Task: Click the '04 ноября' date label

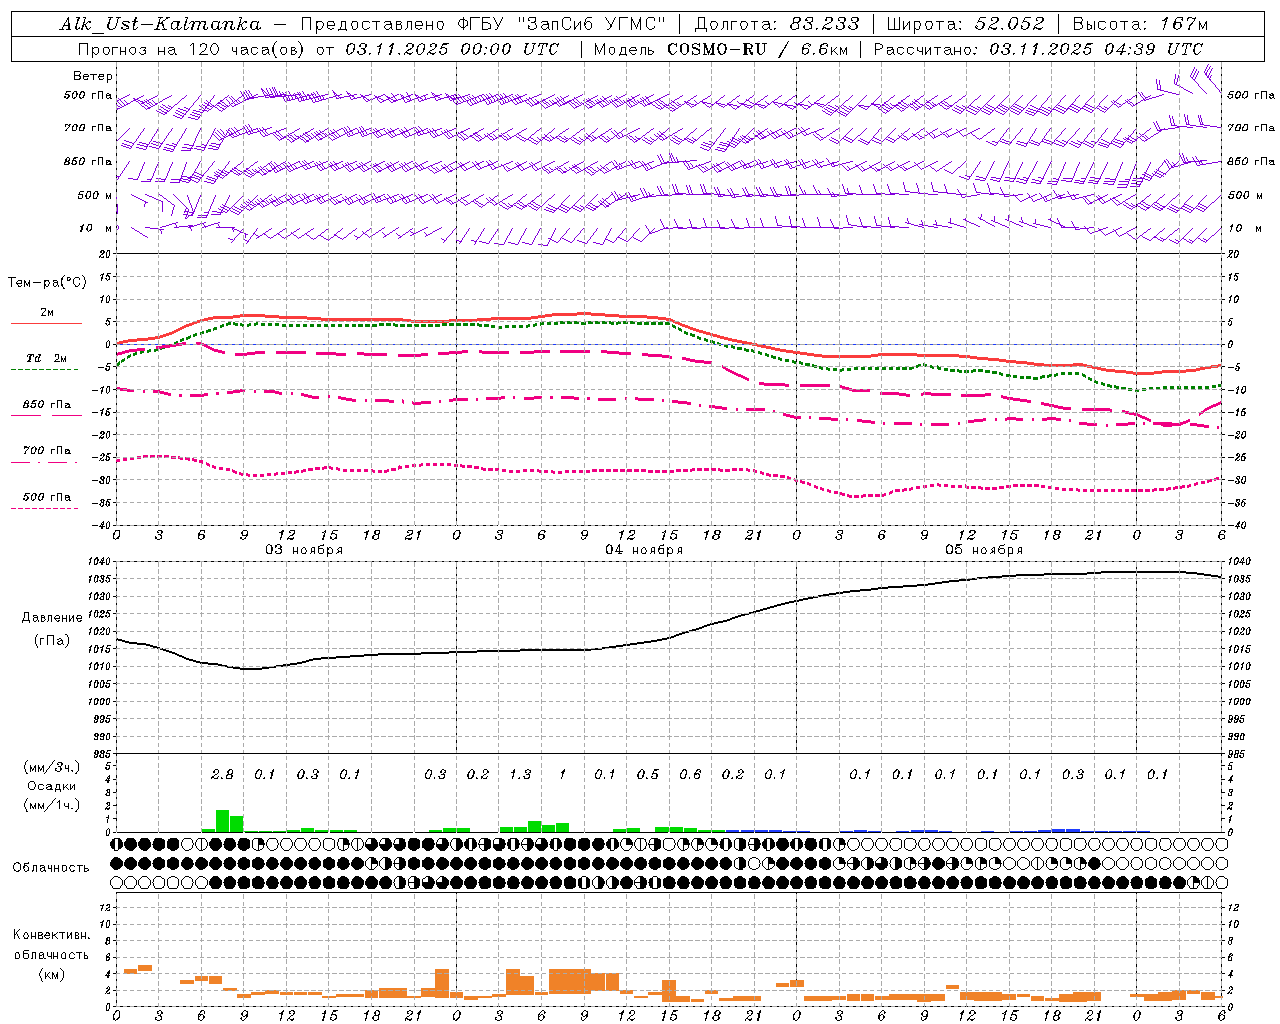Action: coord(644,550)
